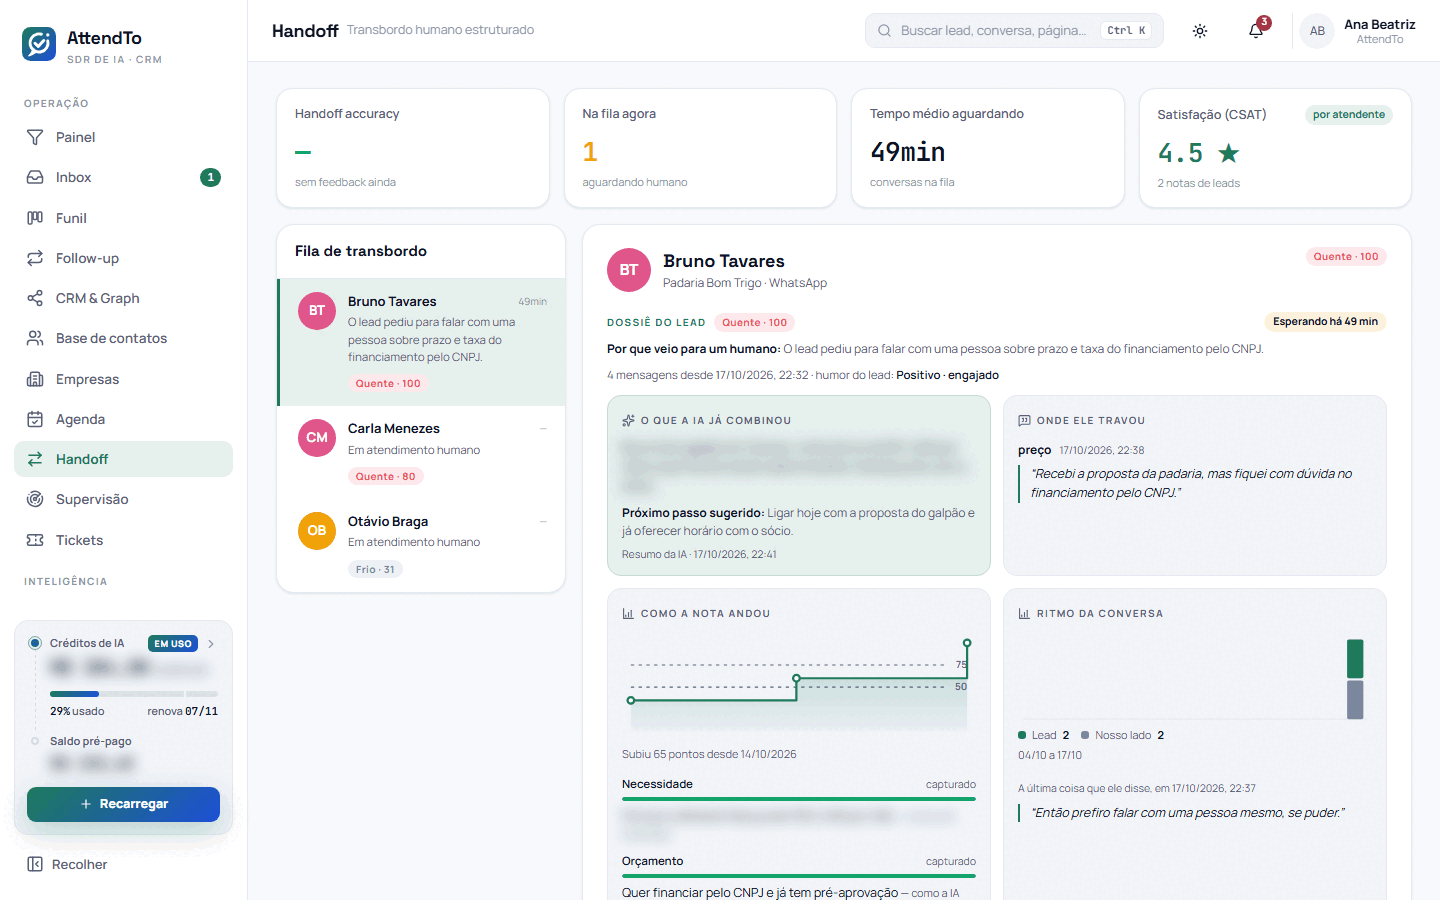
Task: Click the Tickets ticket icon
Action: click(35, 540)
